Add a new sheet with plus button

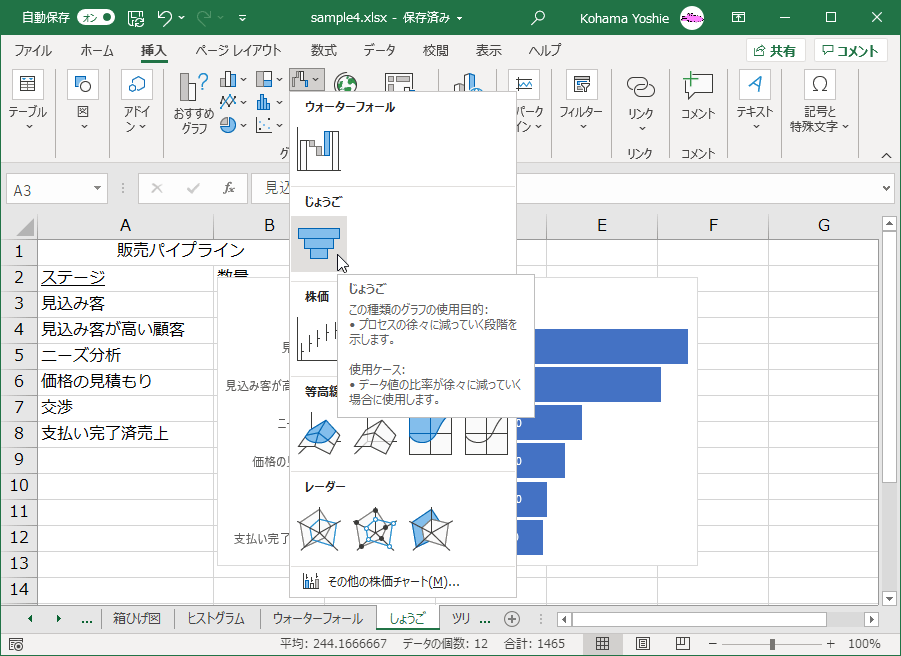(x=511, y=619)
